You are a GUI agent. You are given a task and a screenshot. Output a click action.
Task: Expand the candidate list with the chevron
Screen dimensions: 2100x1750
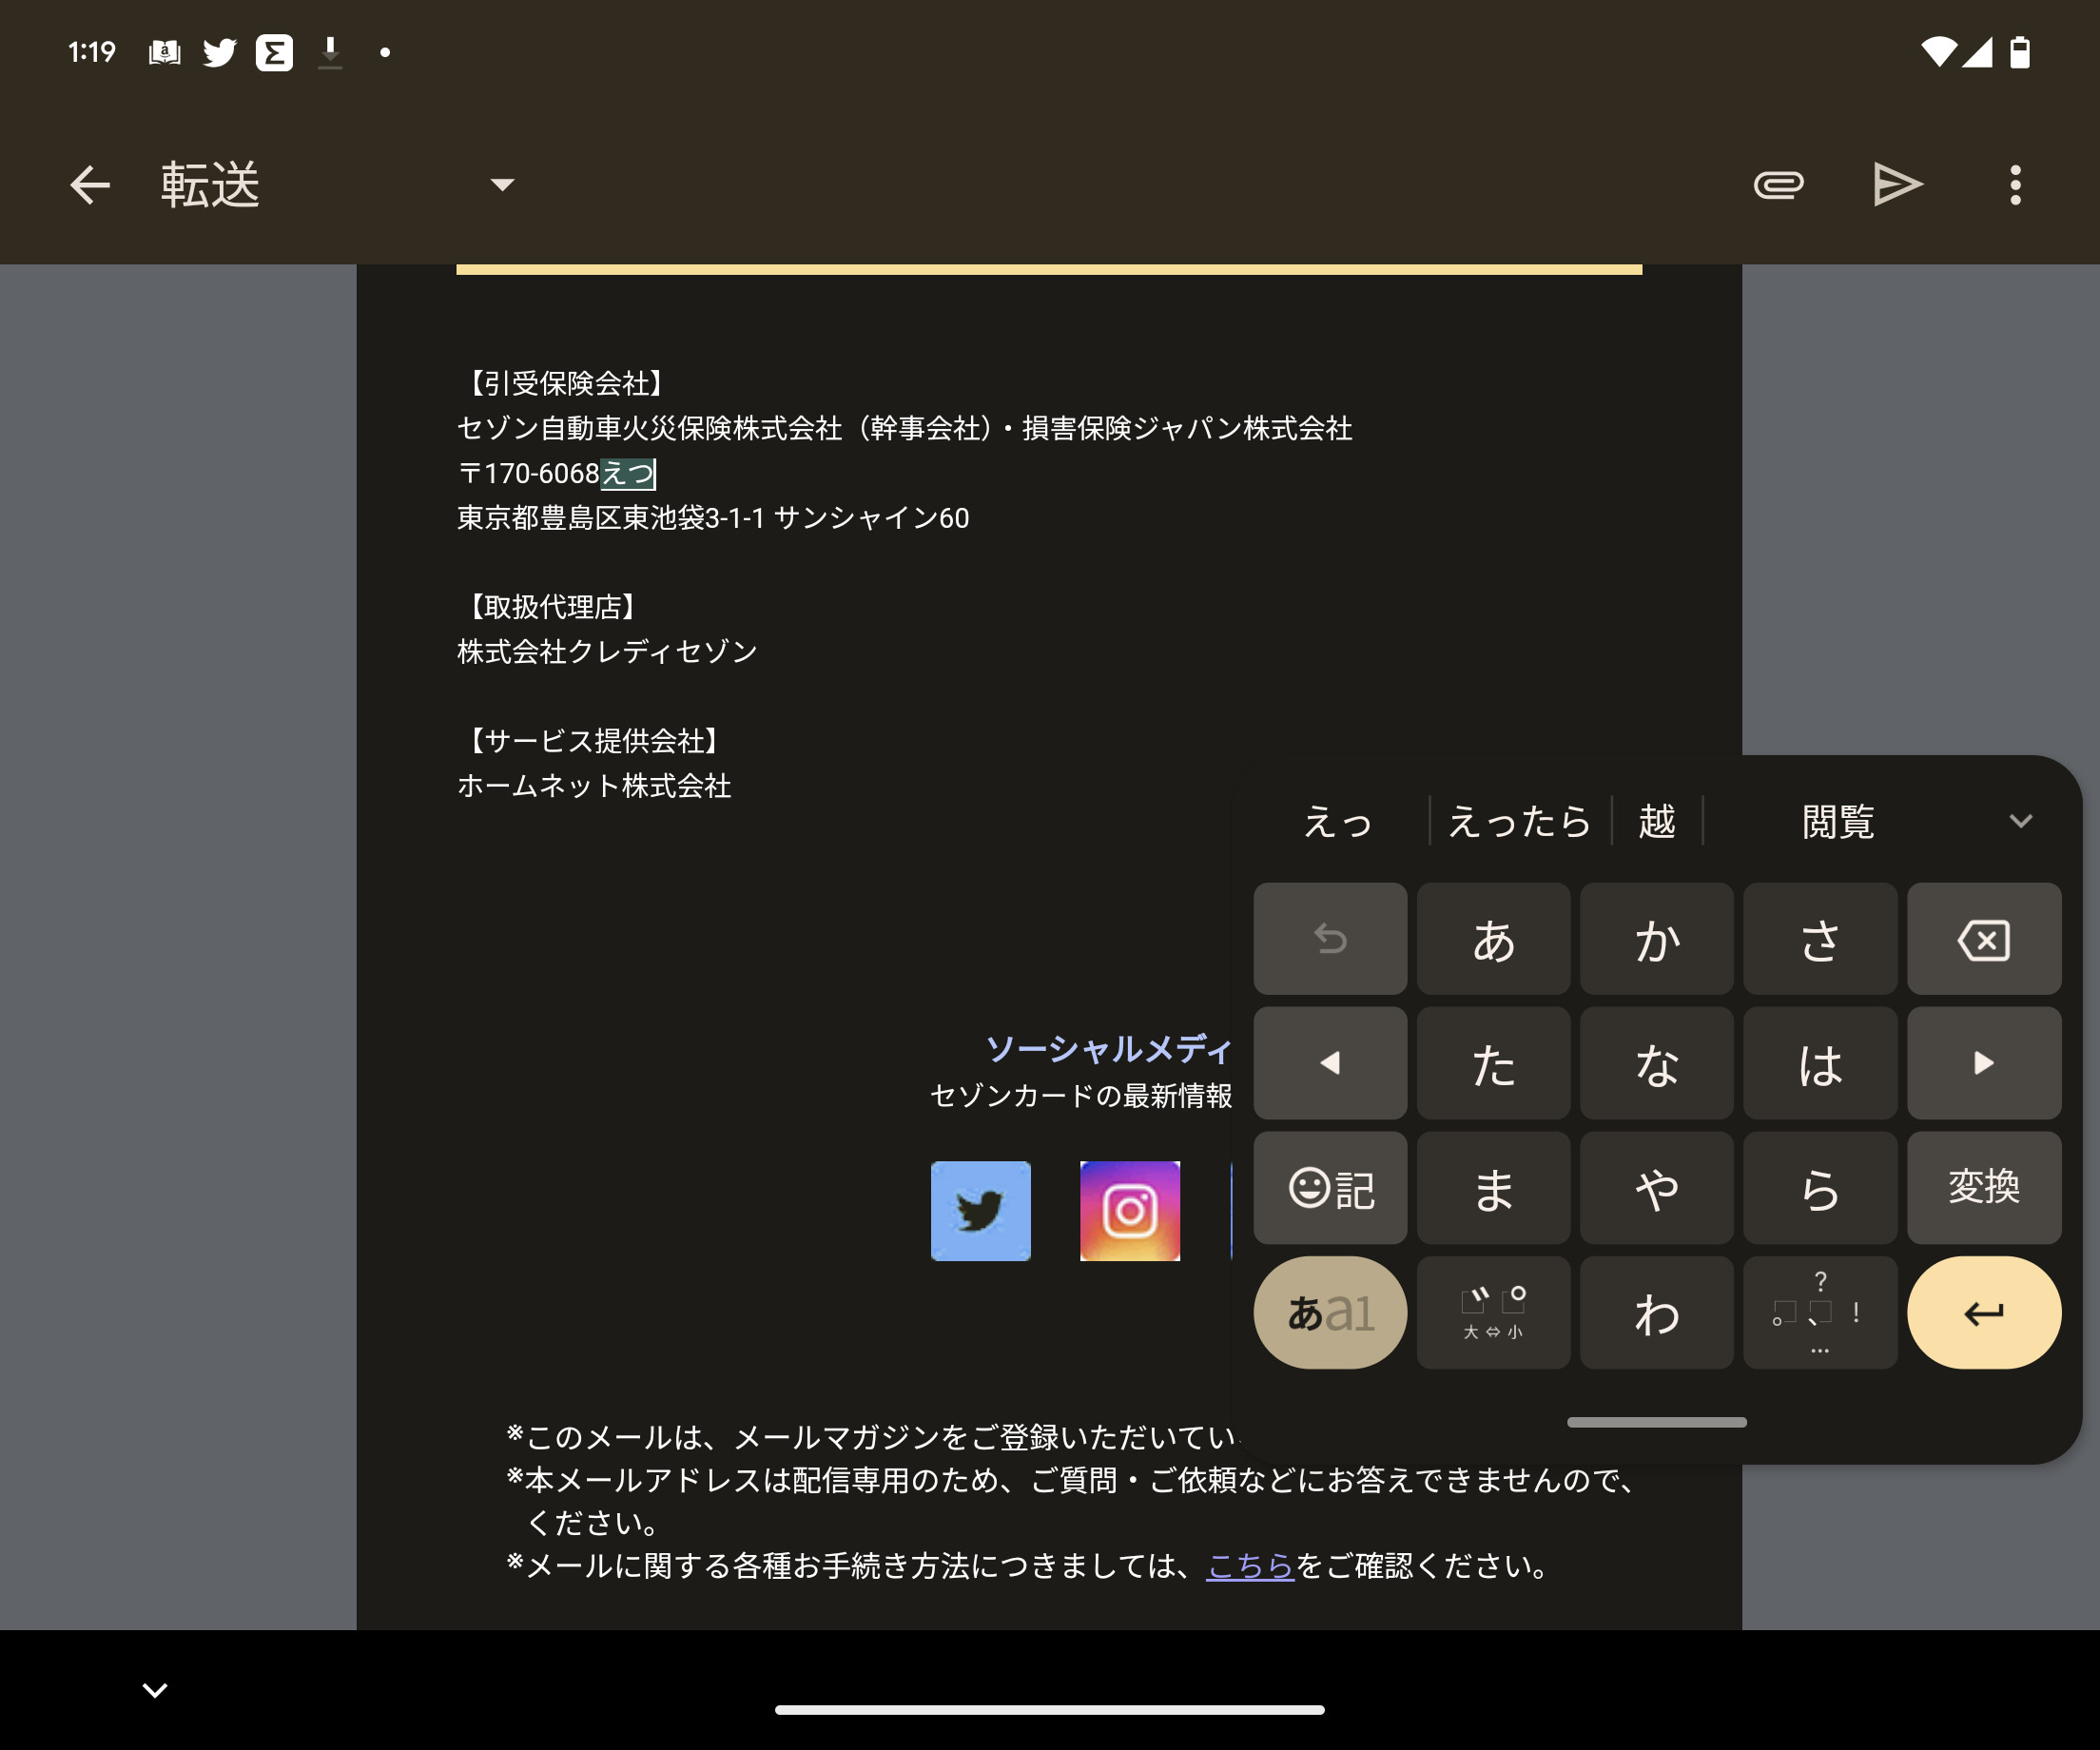click(2020, 822)
